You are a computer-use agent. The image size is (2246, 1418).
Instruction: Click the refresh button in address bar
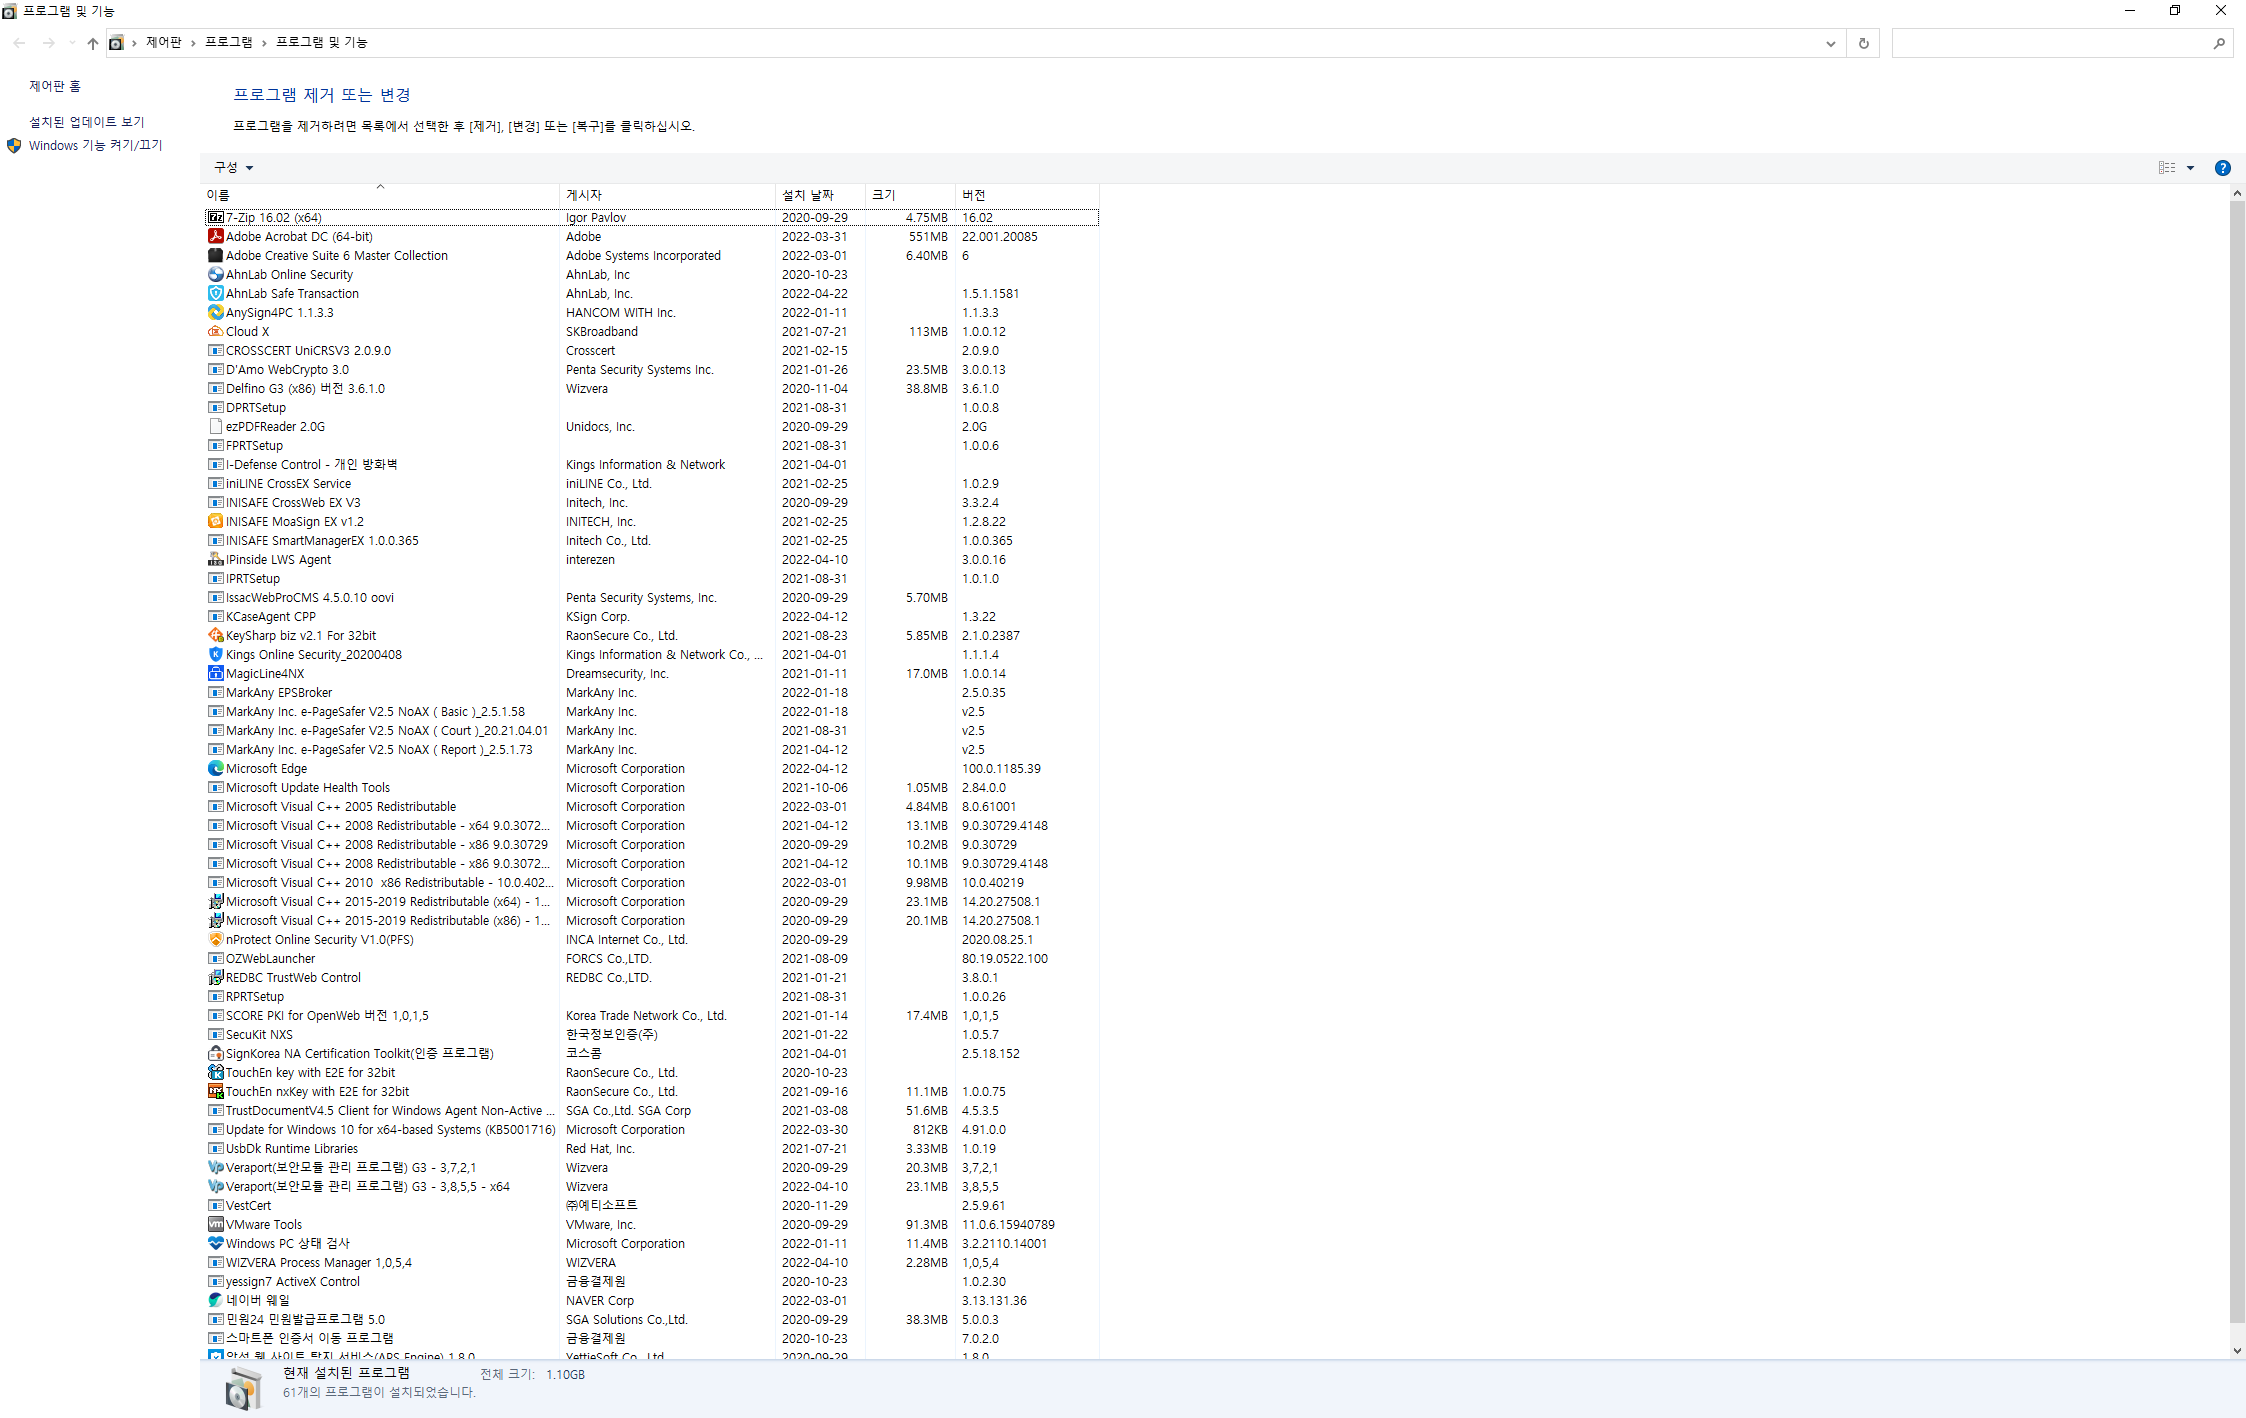click(1863, 43)
